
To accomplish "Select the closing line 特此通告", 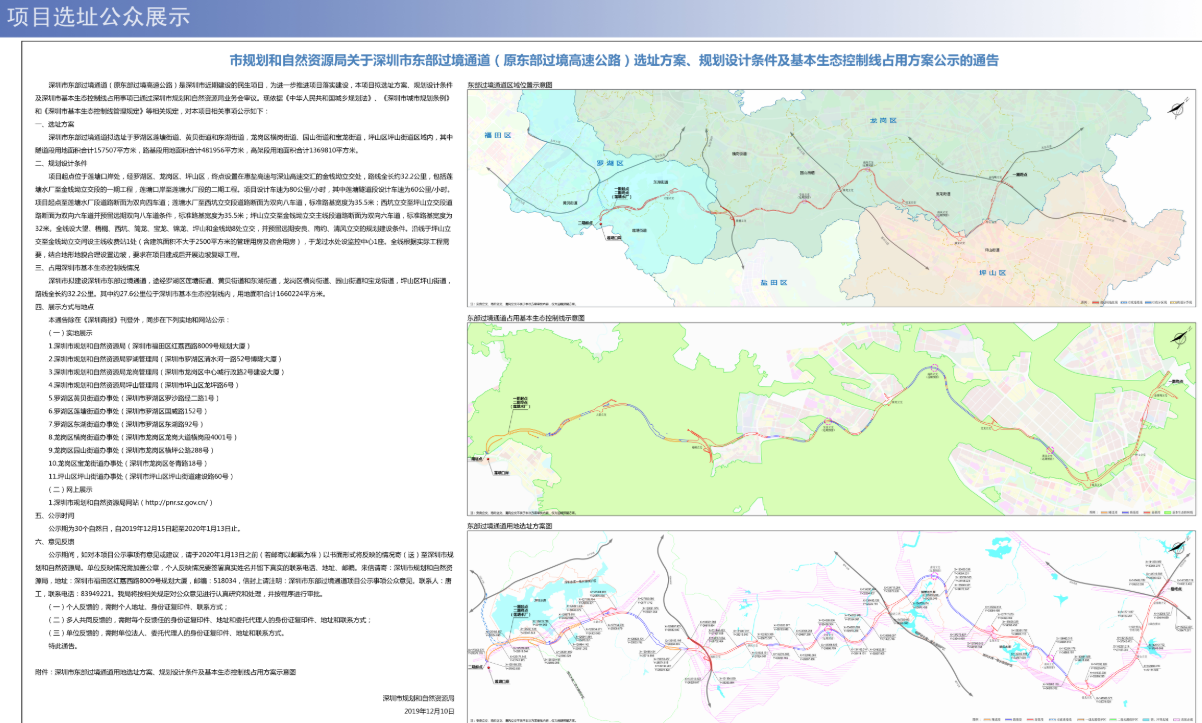I will tap(65, 646).
